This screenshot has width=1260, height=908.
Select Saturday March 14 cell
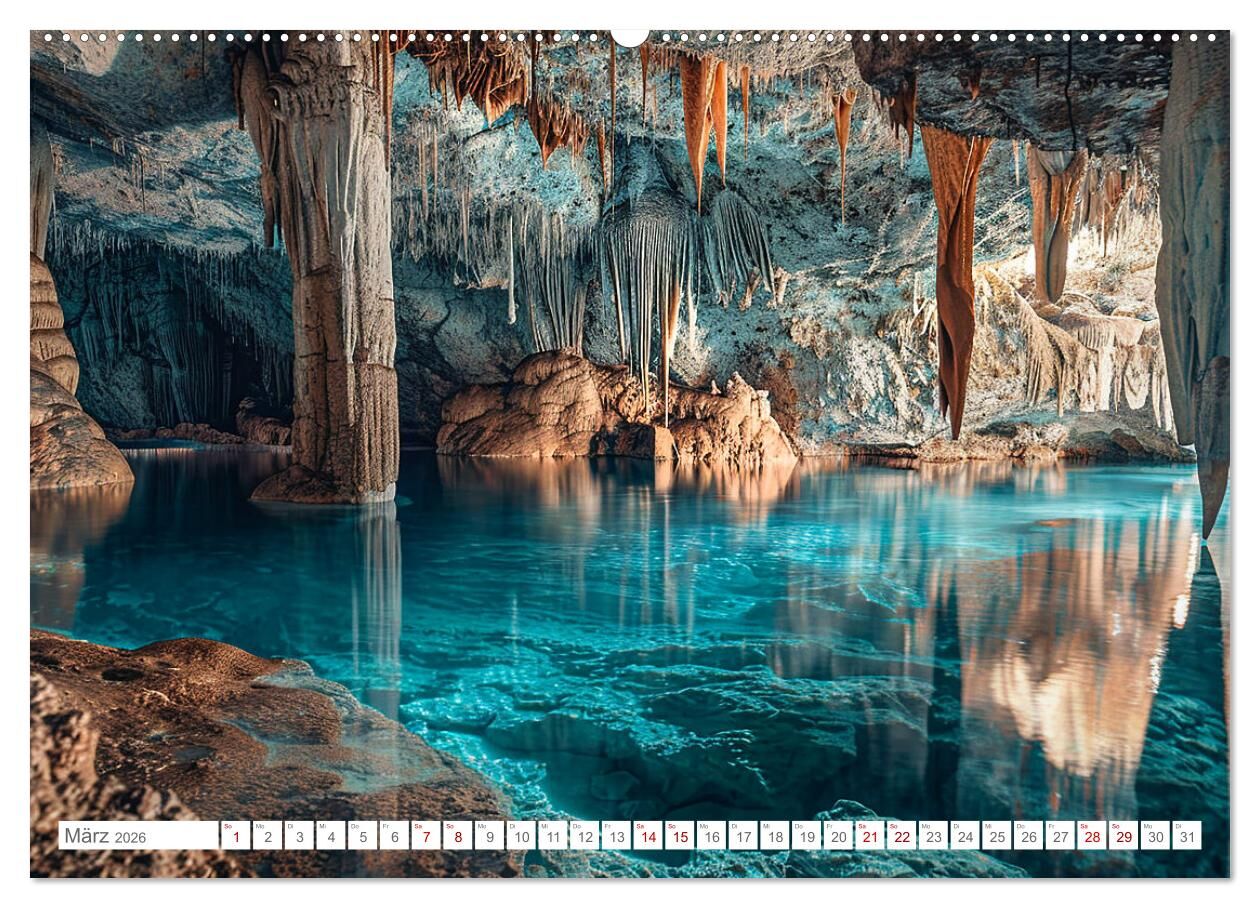[x=647, y=836]
